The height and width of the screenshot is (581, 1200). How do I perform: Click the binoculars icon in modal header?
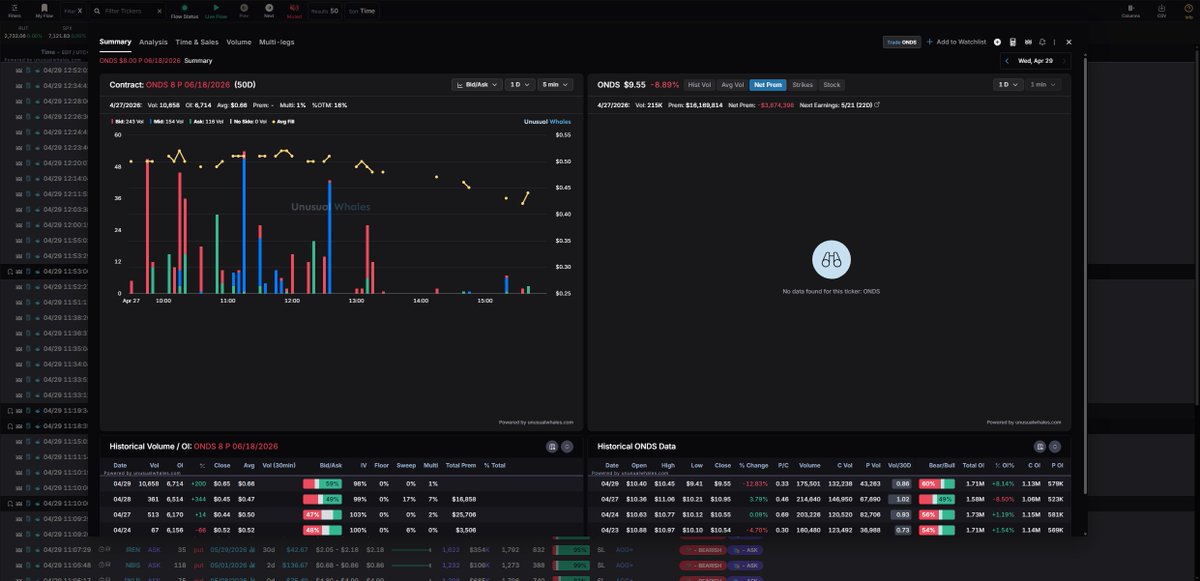1028,42
